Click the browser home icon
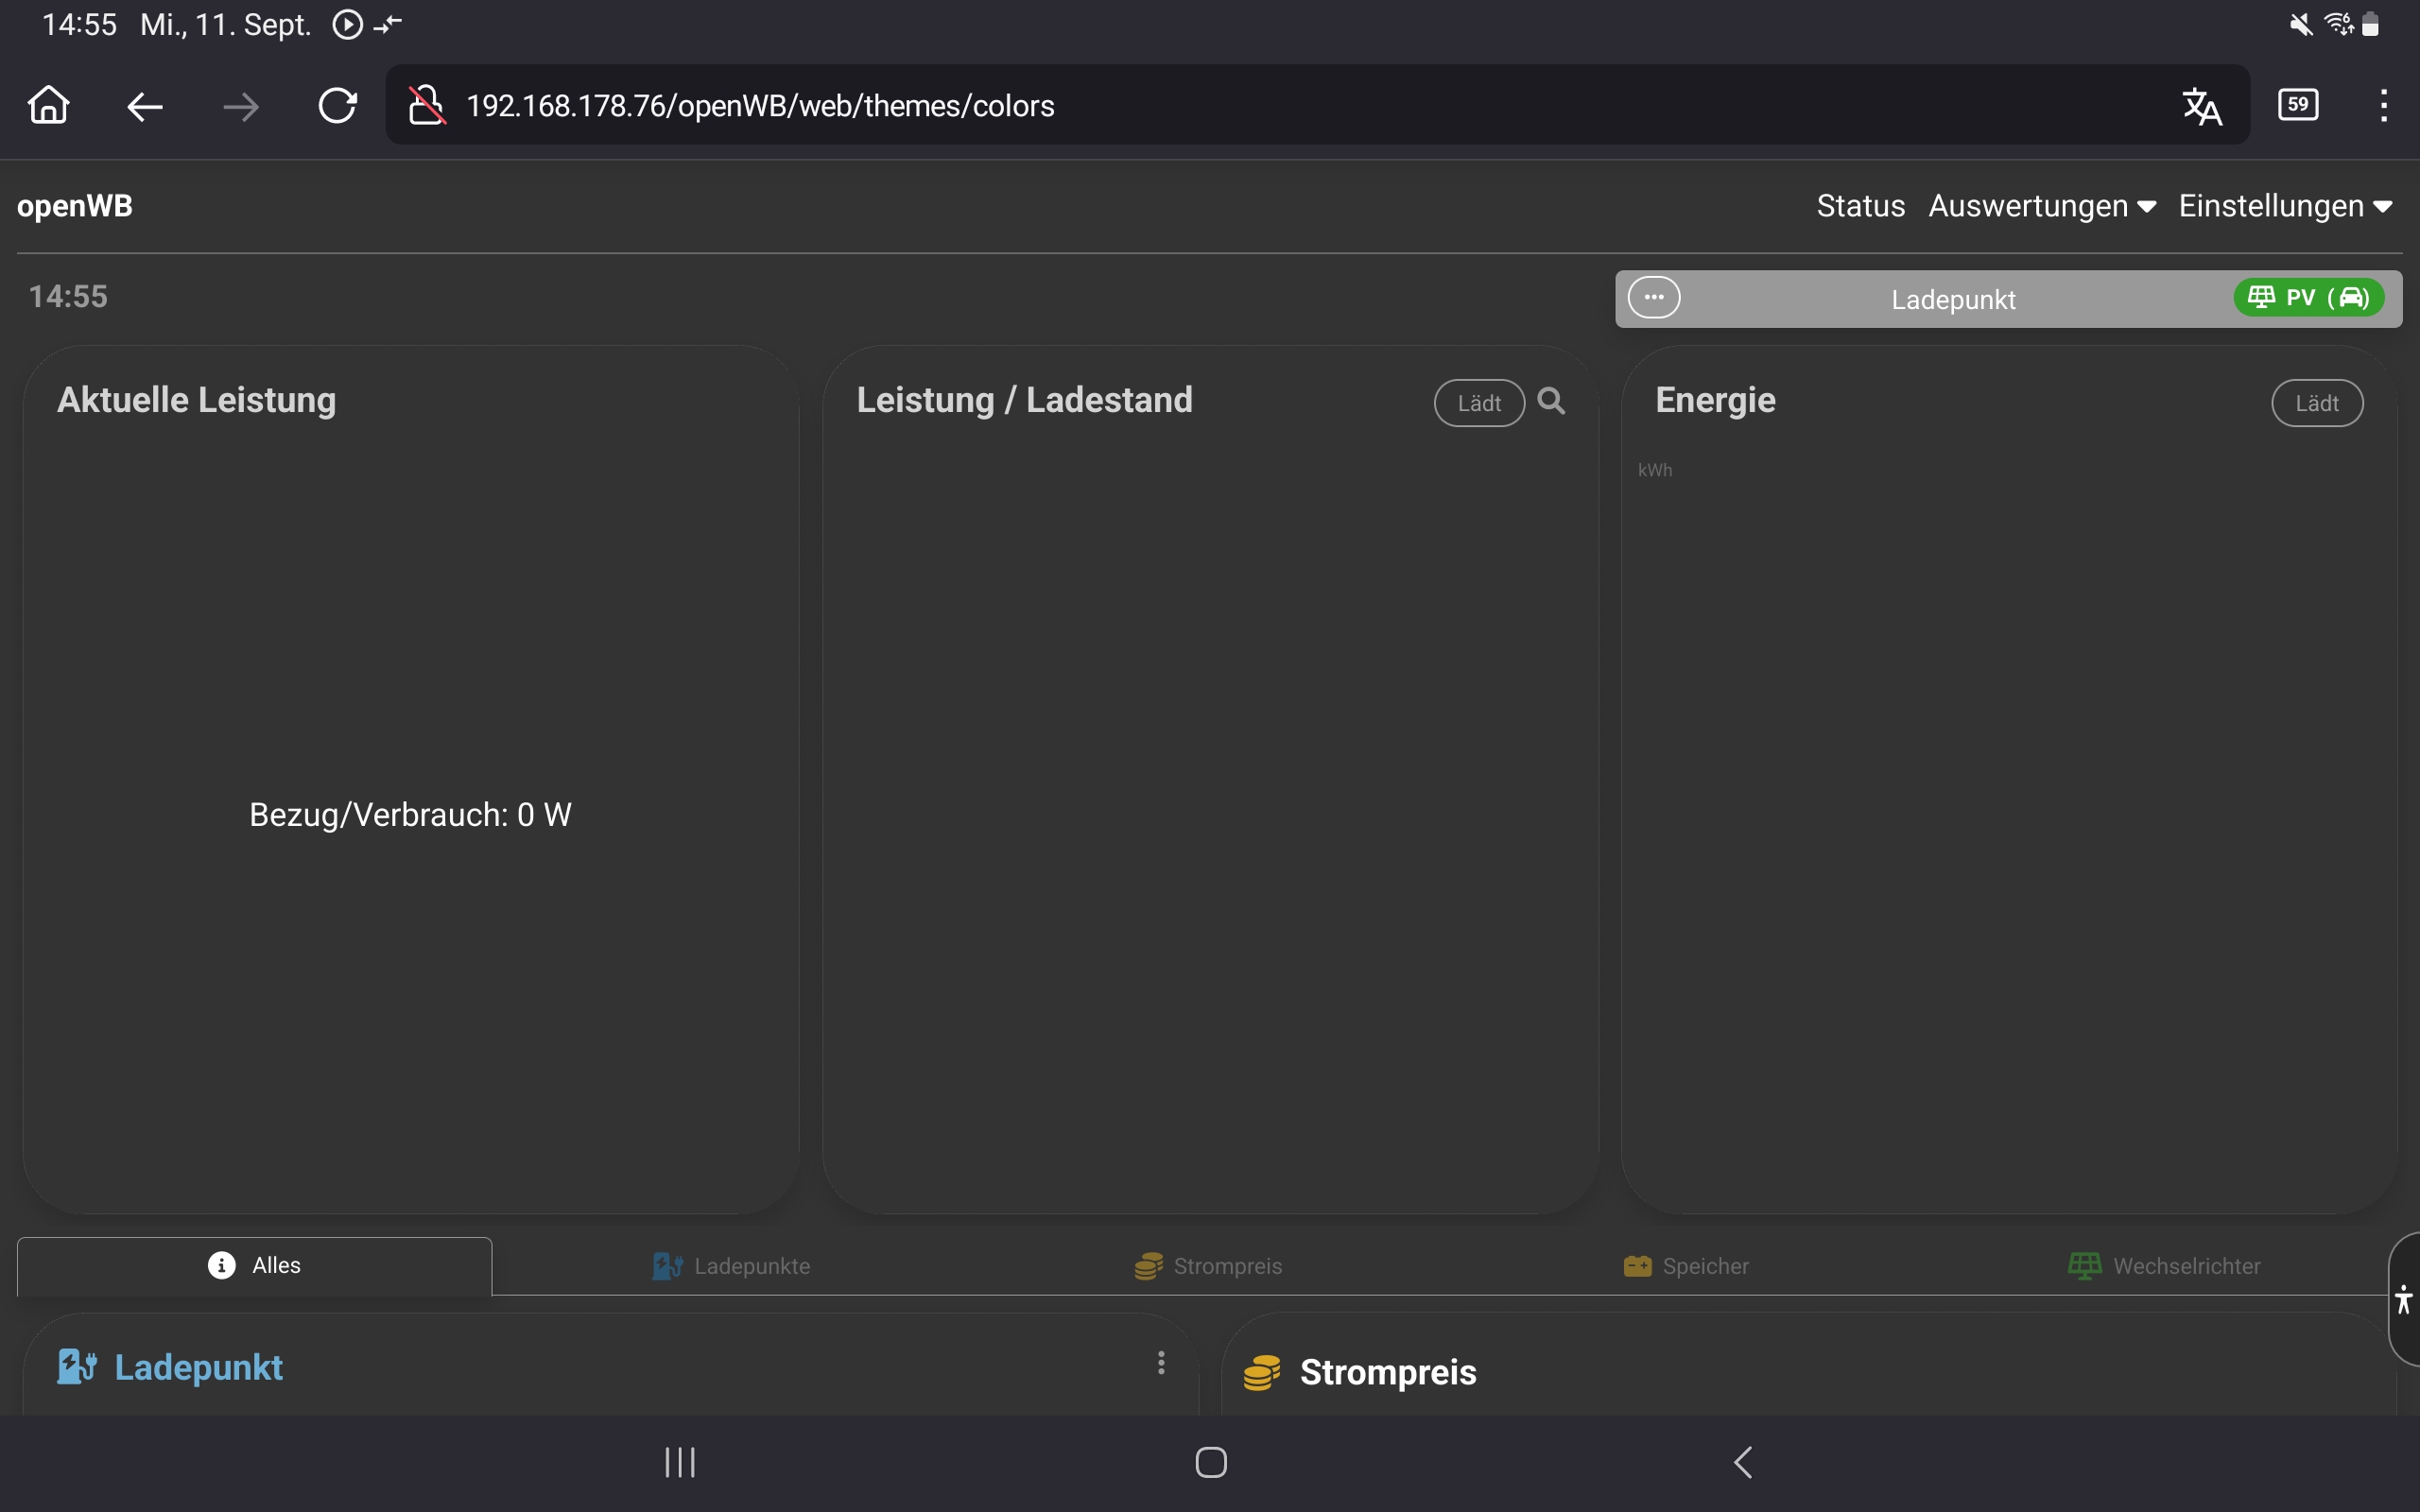The image size is (2420, 1512). [x=48, y=105]
